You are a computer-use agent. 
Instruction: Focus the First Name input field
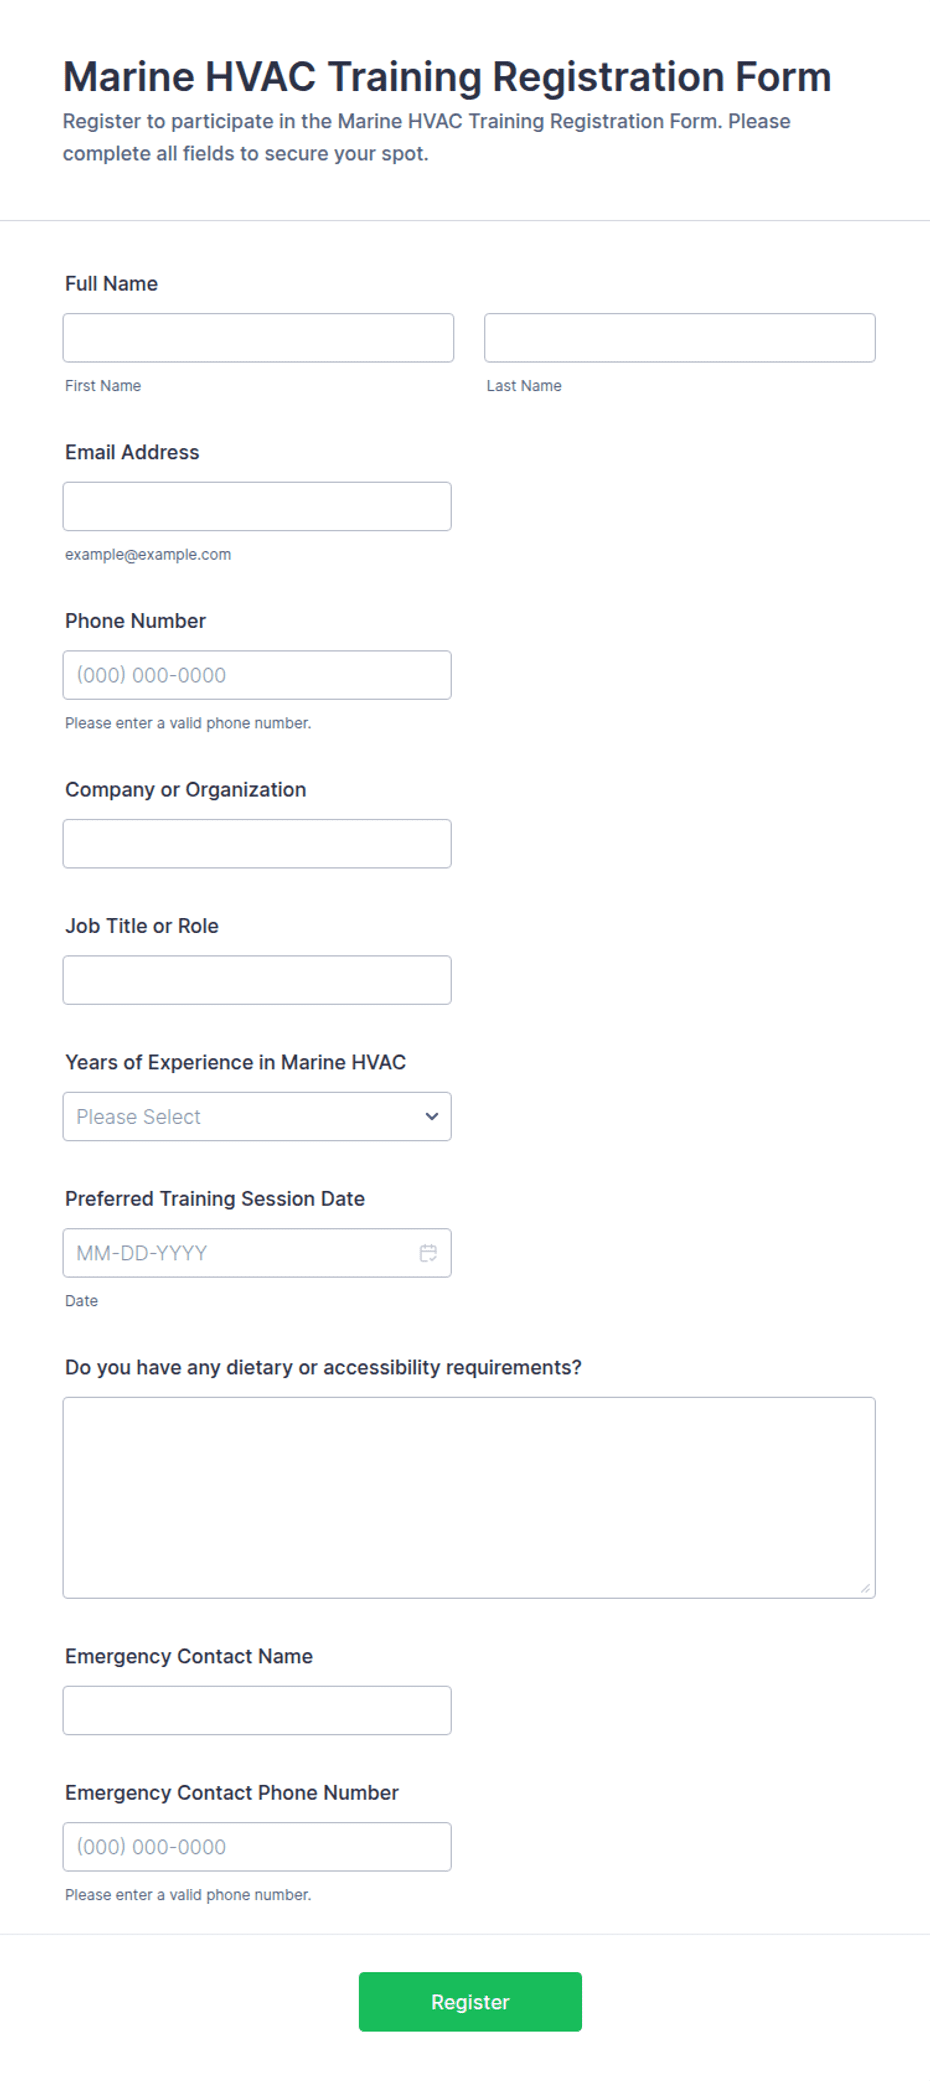pyautogui.click(x=258, y=338)
